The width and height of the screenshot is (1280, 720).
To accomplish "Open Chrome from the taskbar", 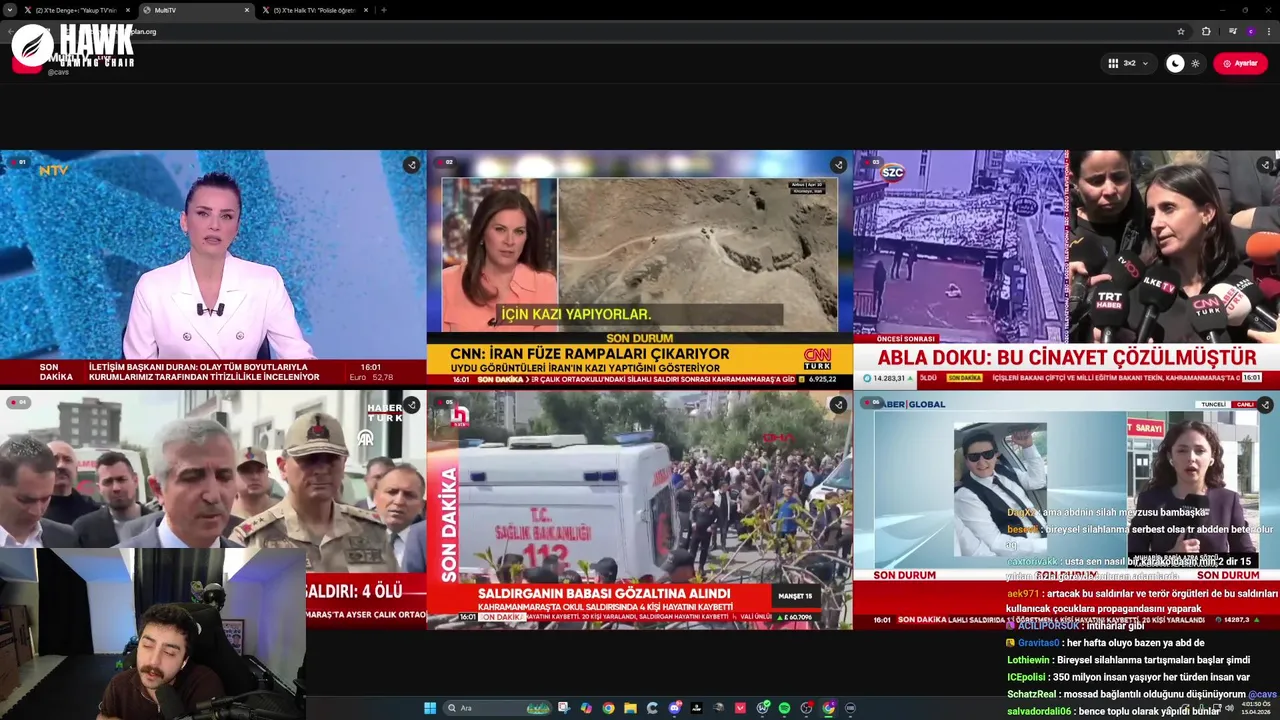I will (608, 708).
